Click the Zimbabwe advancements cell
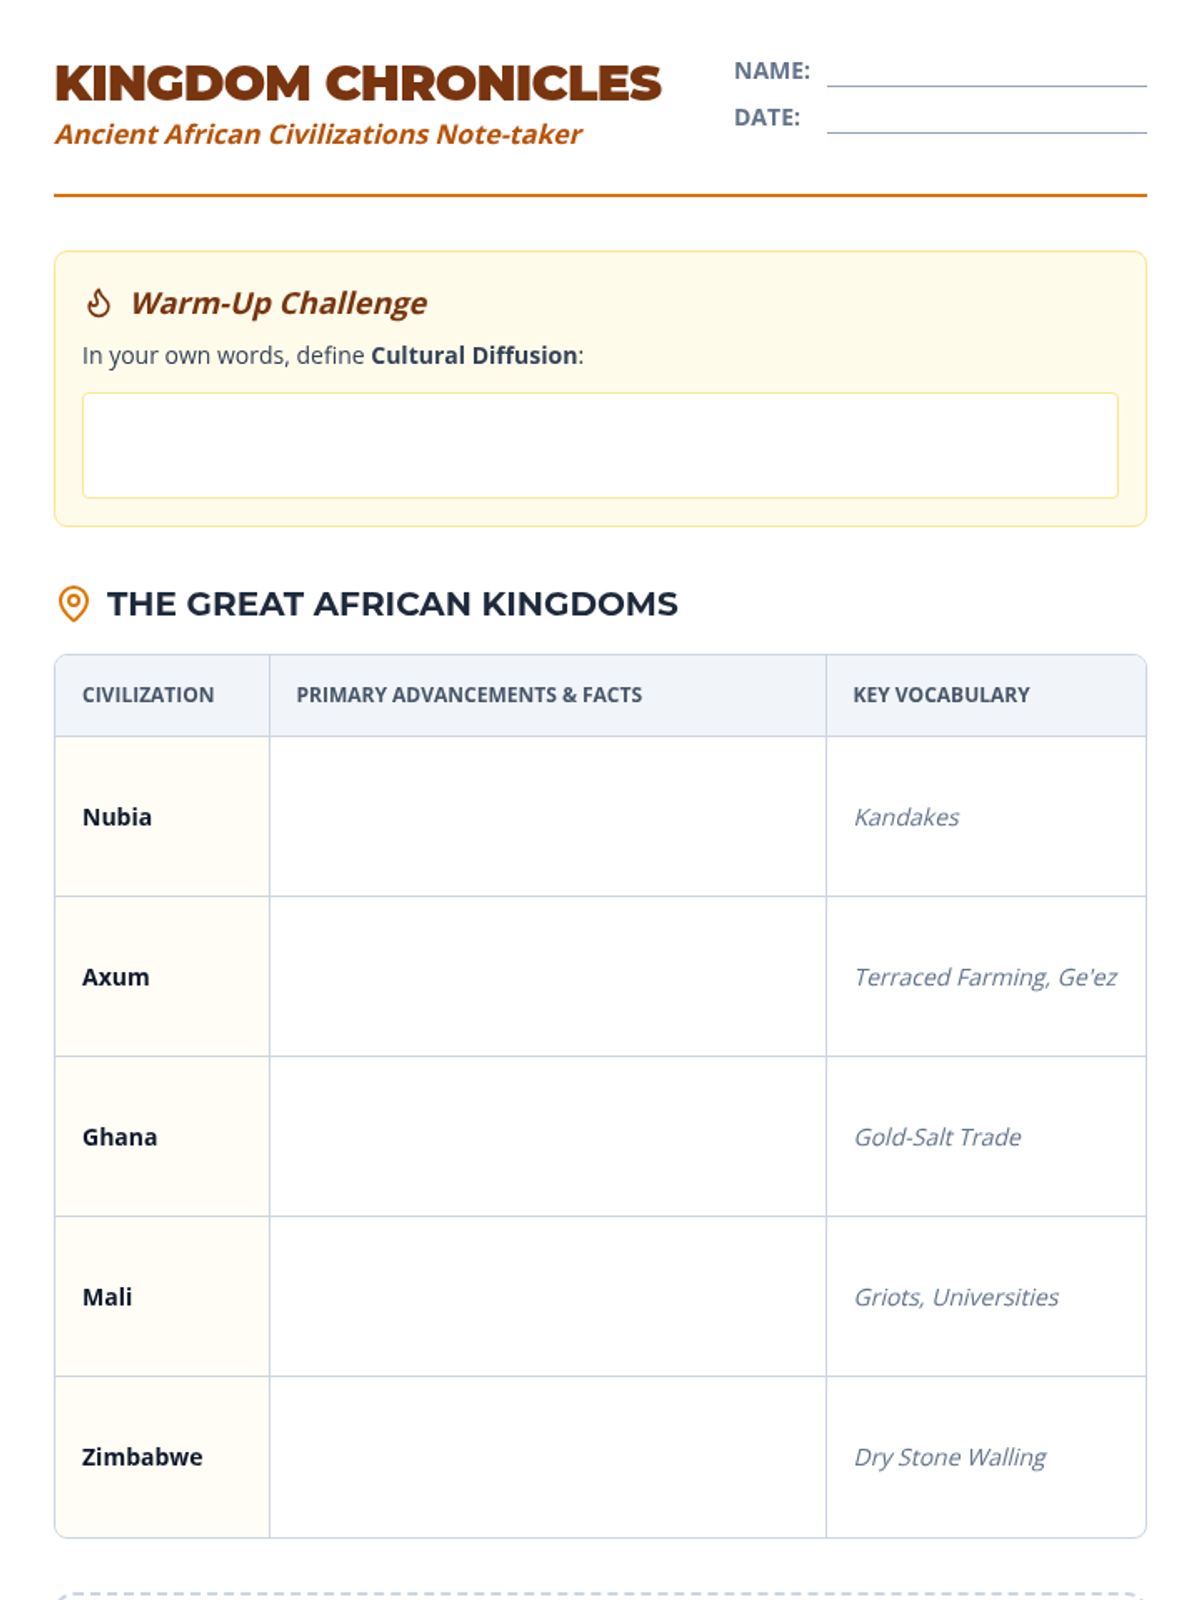This screenshot has width=1200, height=1600. pos(547,1457)
